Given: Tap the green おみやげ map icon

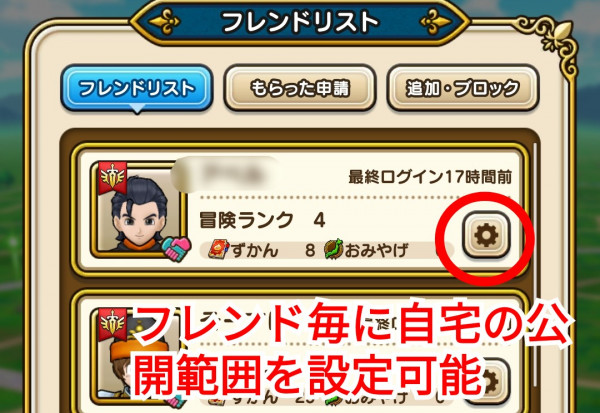Looking at the screenshot, I should coord(333,250).
